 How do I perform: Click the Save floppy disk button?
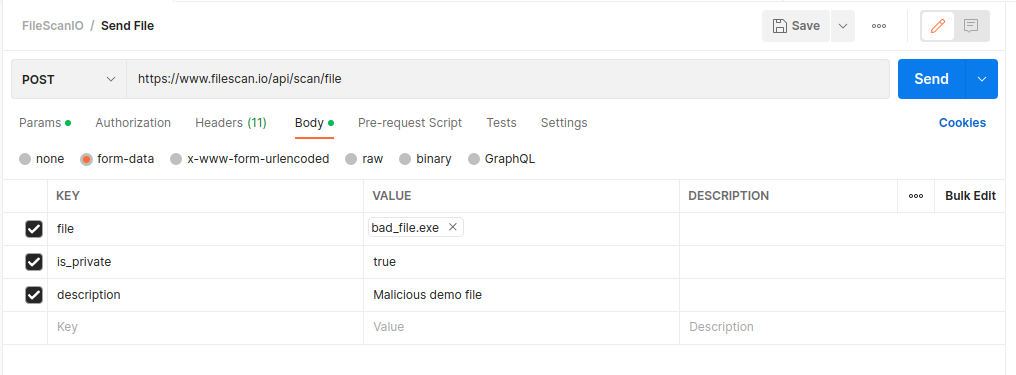tap(796, 26)
